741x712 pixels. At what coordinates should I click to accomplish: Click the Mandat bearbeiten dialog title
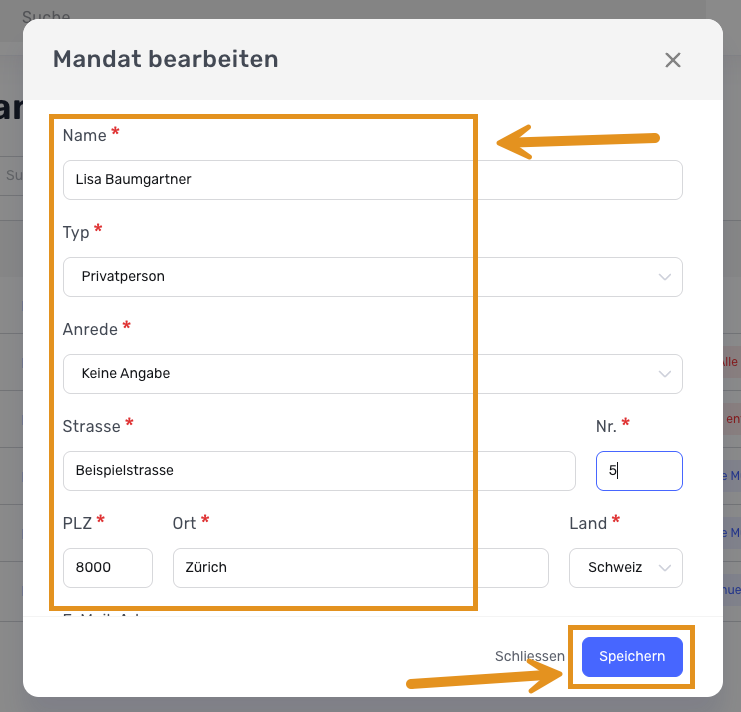pyautogui.click(x=165, y=59)
